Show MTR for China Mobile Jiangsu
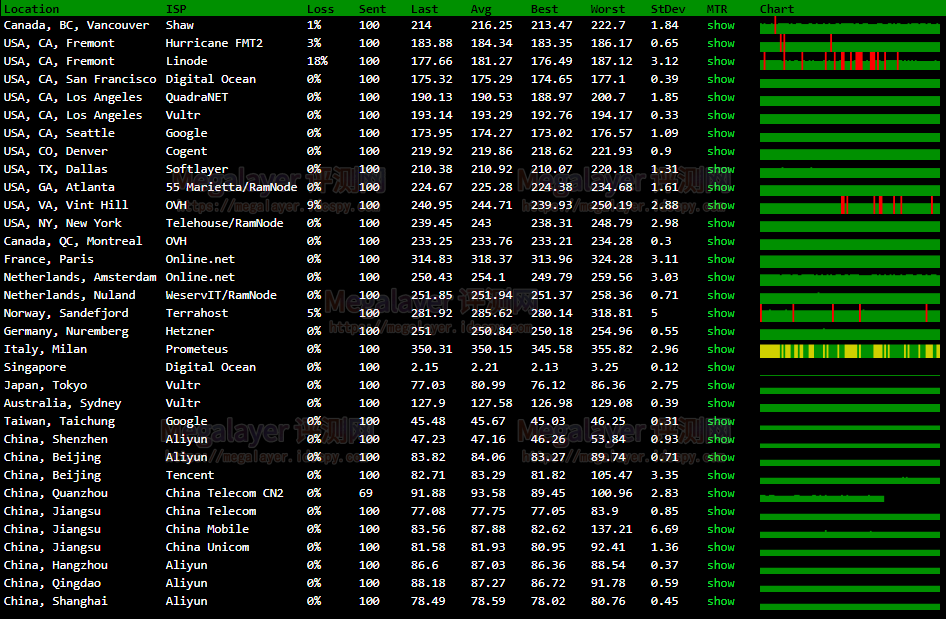Image resolution: width=946 pixels, height=619 pixels. [721, 529]
